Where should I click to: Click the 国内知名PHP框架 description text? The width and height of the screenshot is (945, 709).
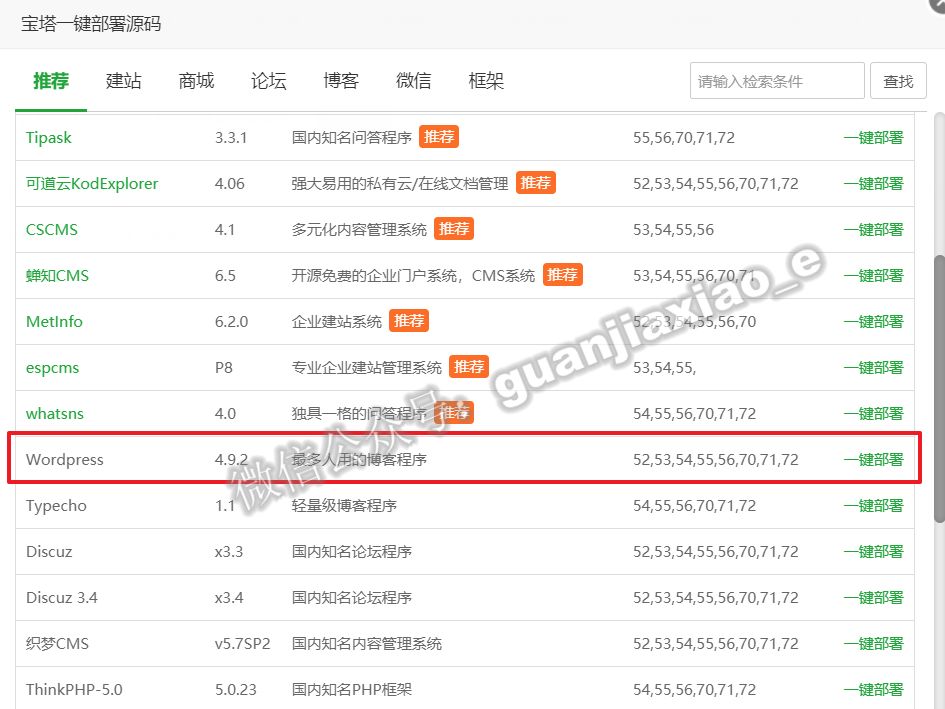point(352,689)
